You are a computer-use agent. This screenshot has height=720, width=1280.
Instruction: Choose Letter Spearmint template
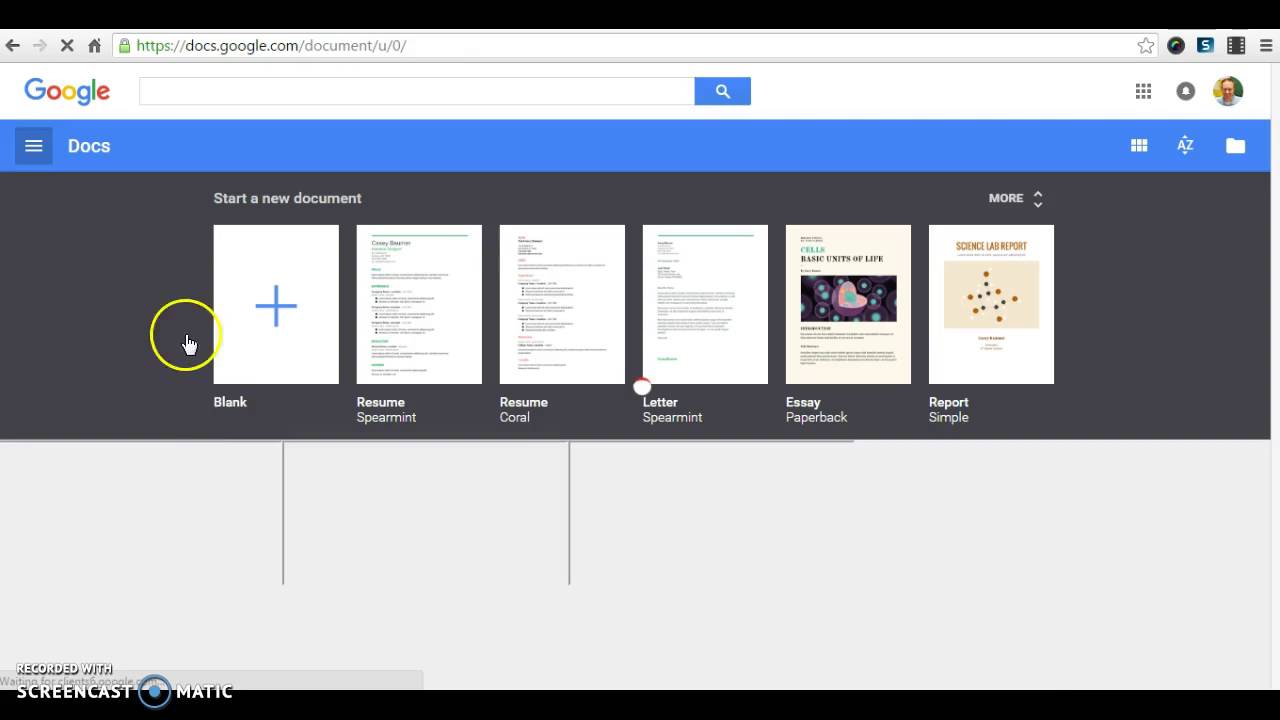pos(705,304)
